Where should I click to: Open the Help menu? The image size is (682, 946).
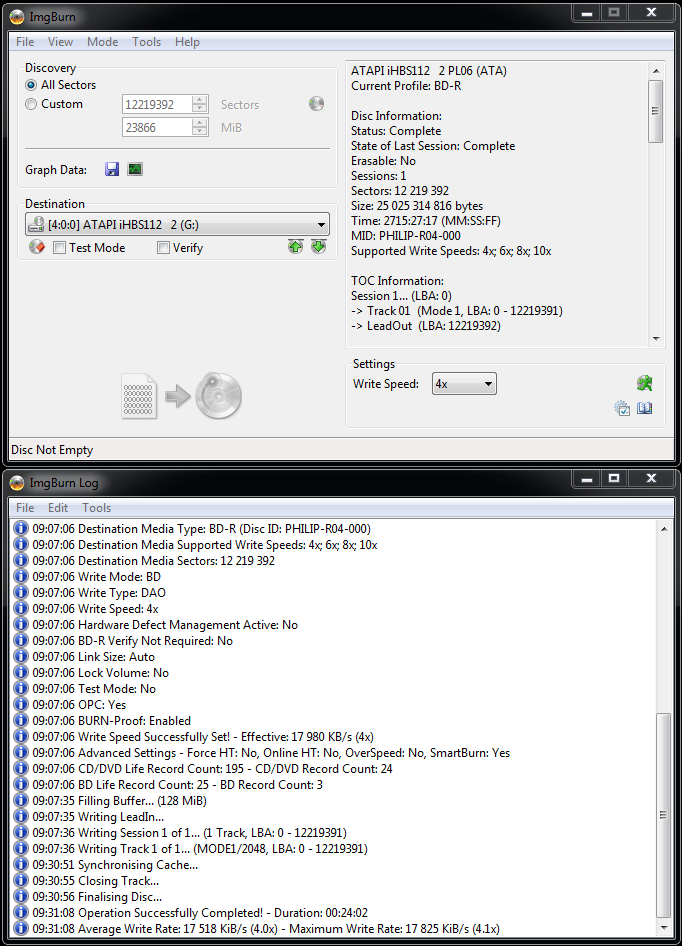(x=187, y=42)
